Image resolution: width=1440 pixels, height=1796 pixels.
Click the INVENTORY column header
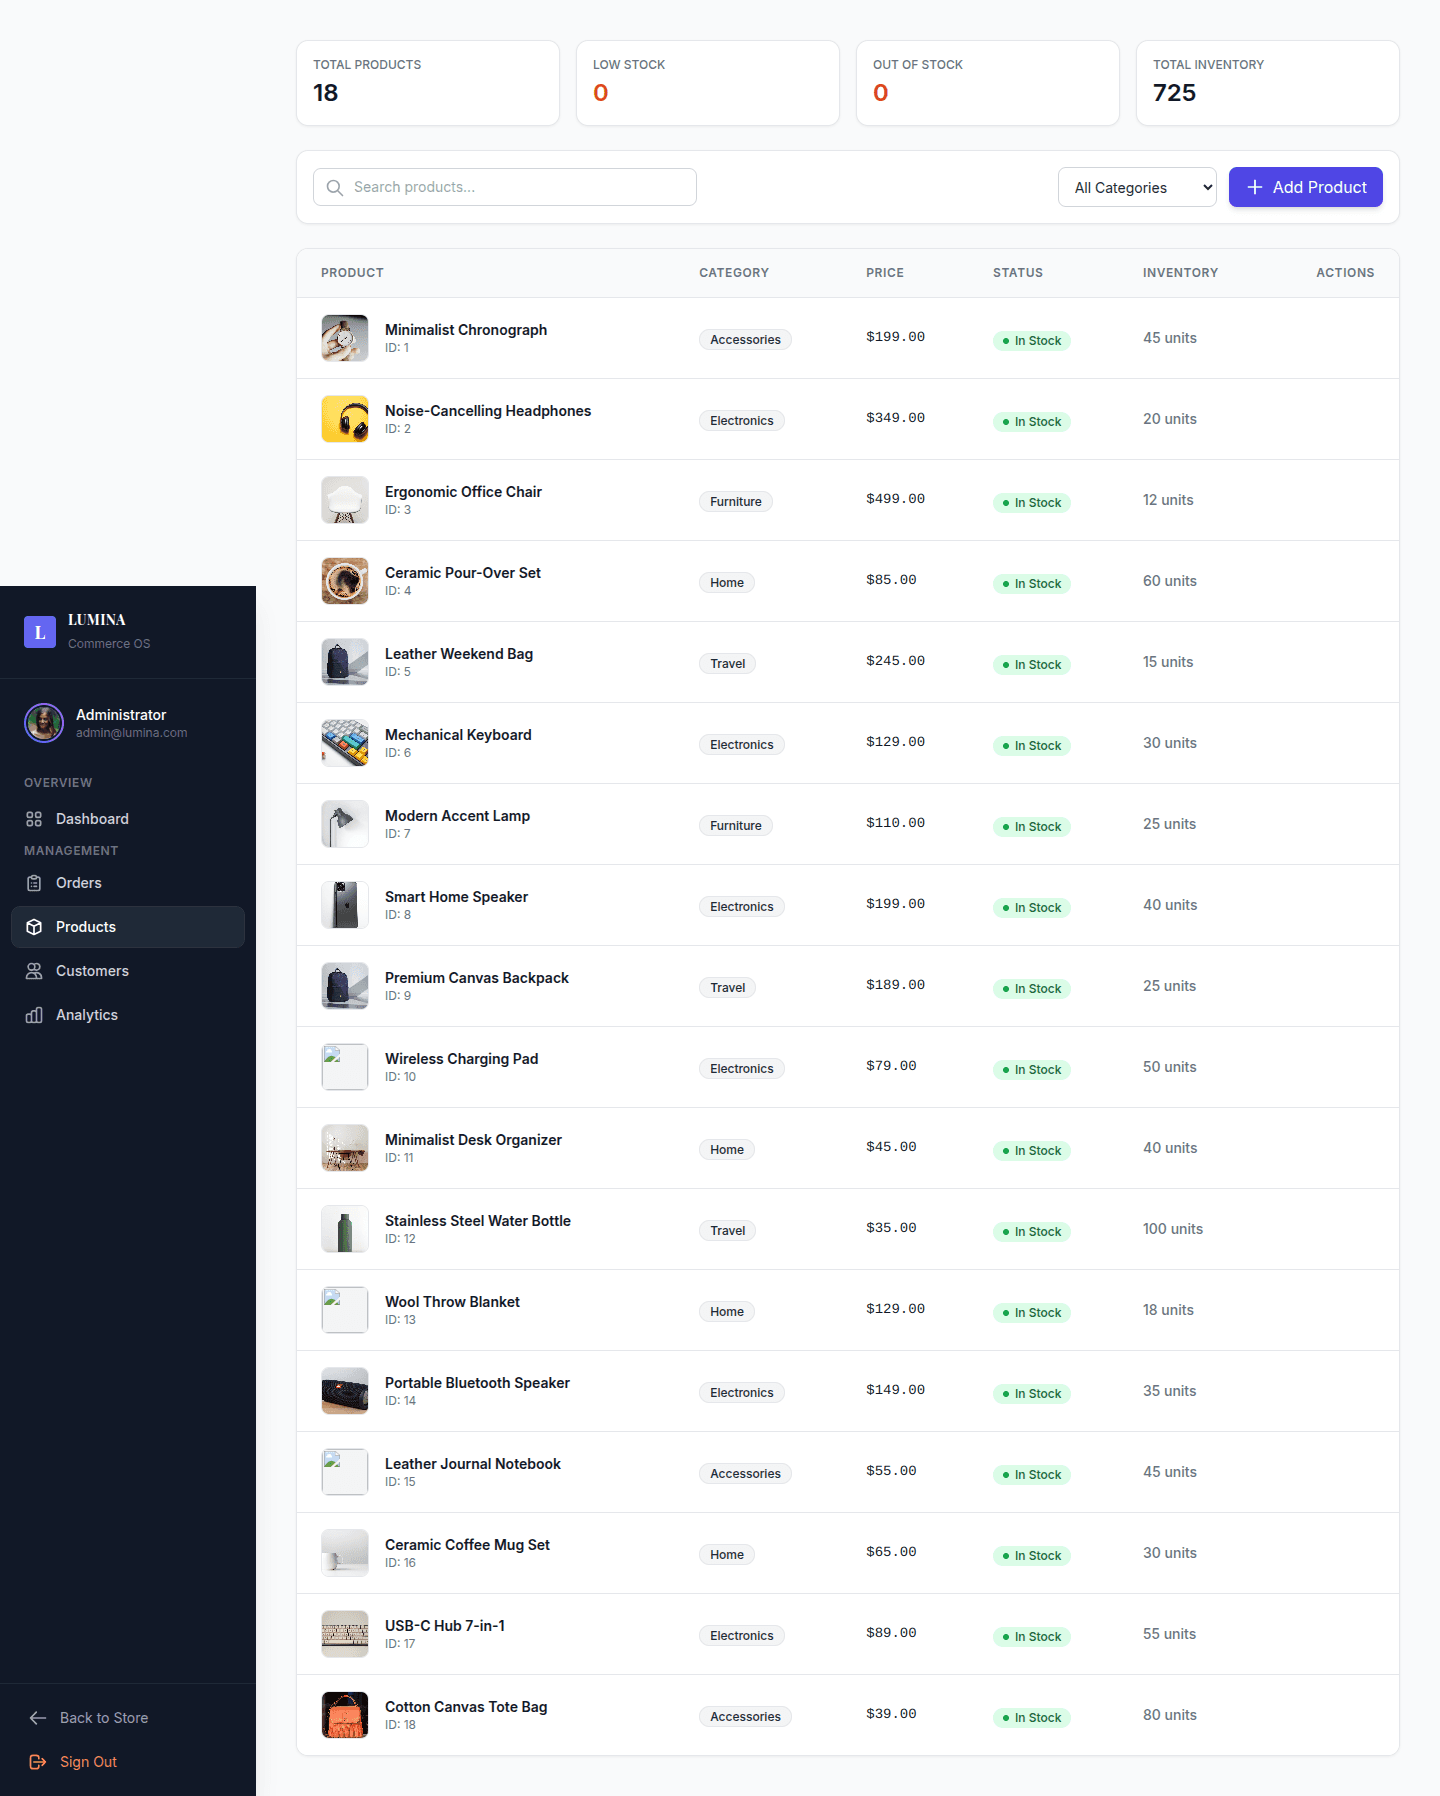[1180, 273]
